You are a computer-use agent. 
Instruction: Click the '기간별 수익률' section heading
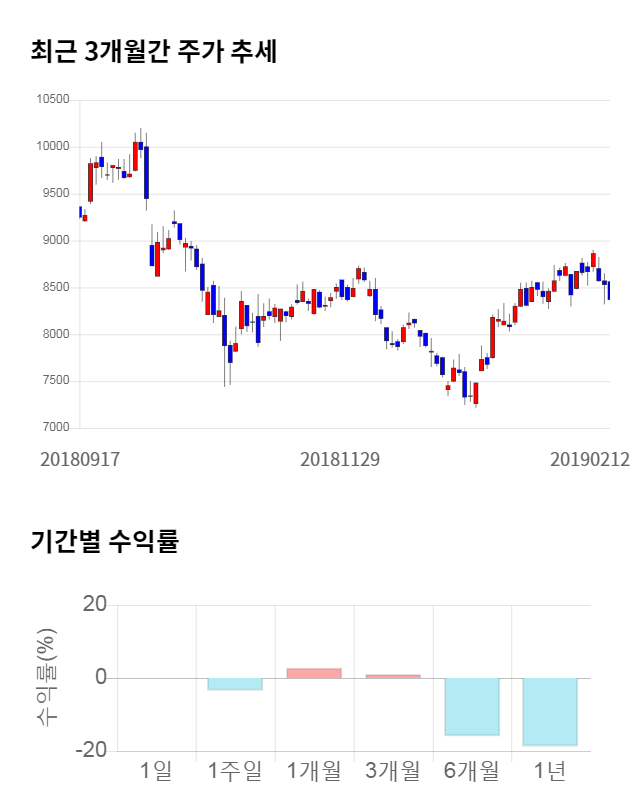coord(104,542)
